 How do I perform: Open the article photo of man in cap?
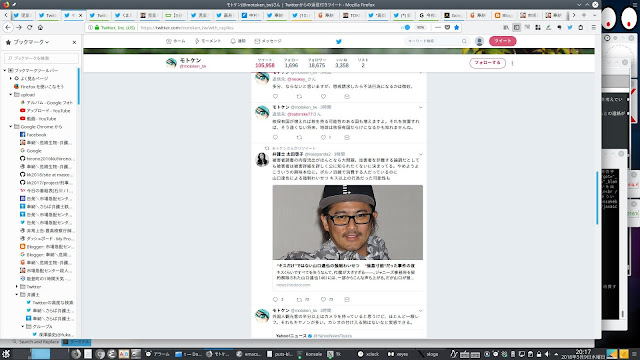(x=348, y=222)
